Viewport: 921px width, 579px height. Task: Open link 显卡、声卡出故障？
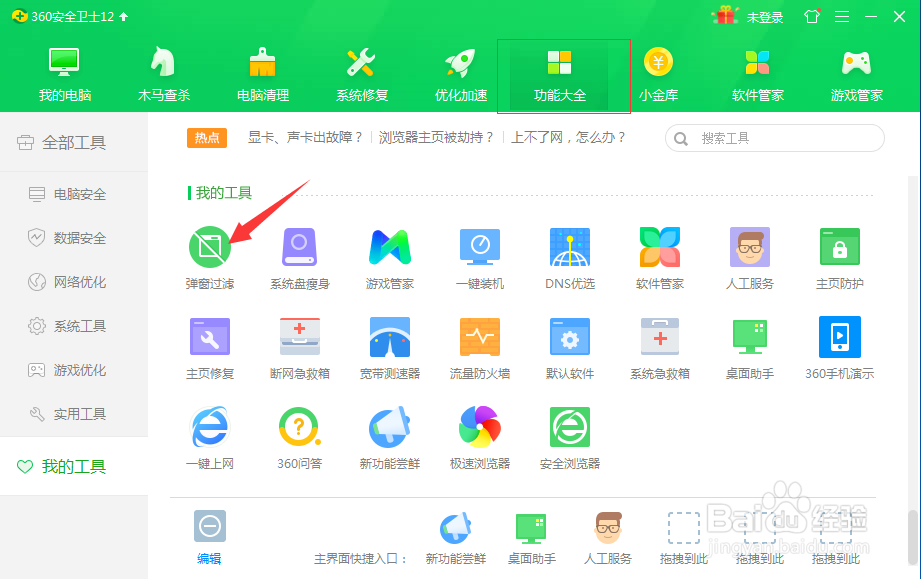[305, 138]
